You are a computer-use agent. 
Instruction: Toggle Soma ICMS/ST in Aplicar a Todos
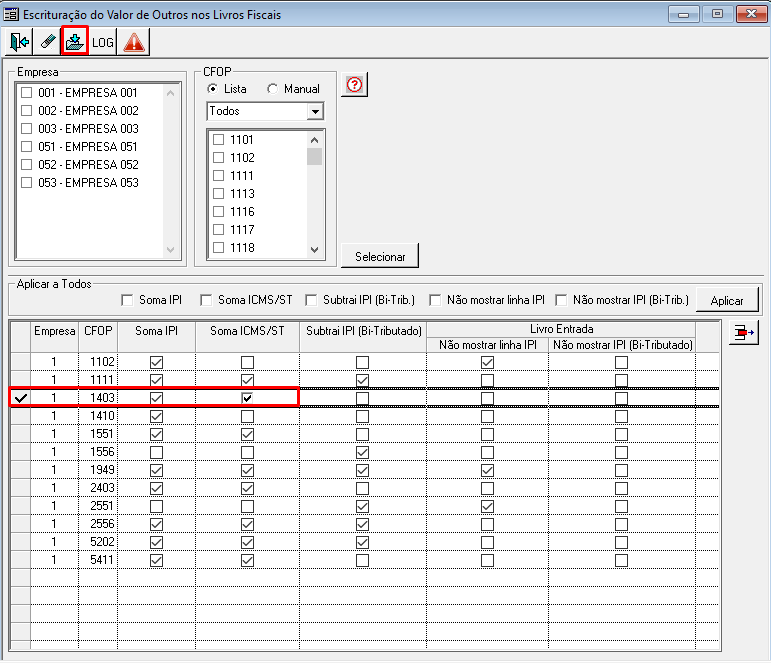206,300
